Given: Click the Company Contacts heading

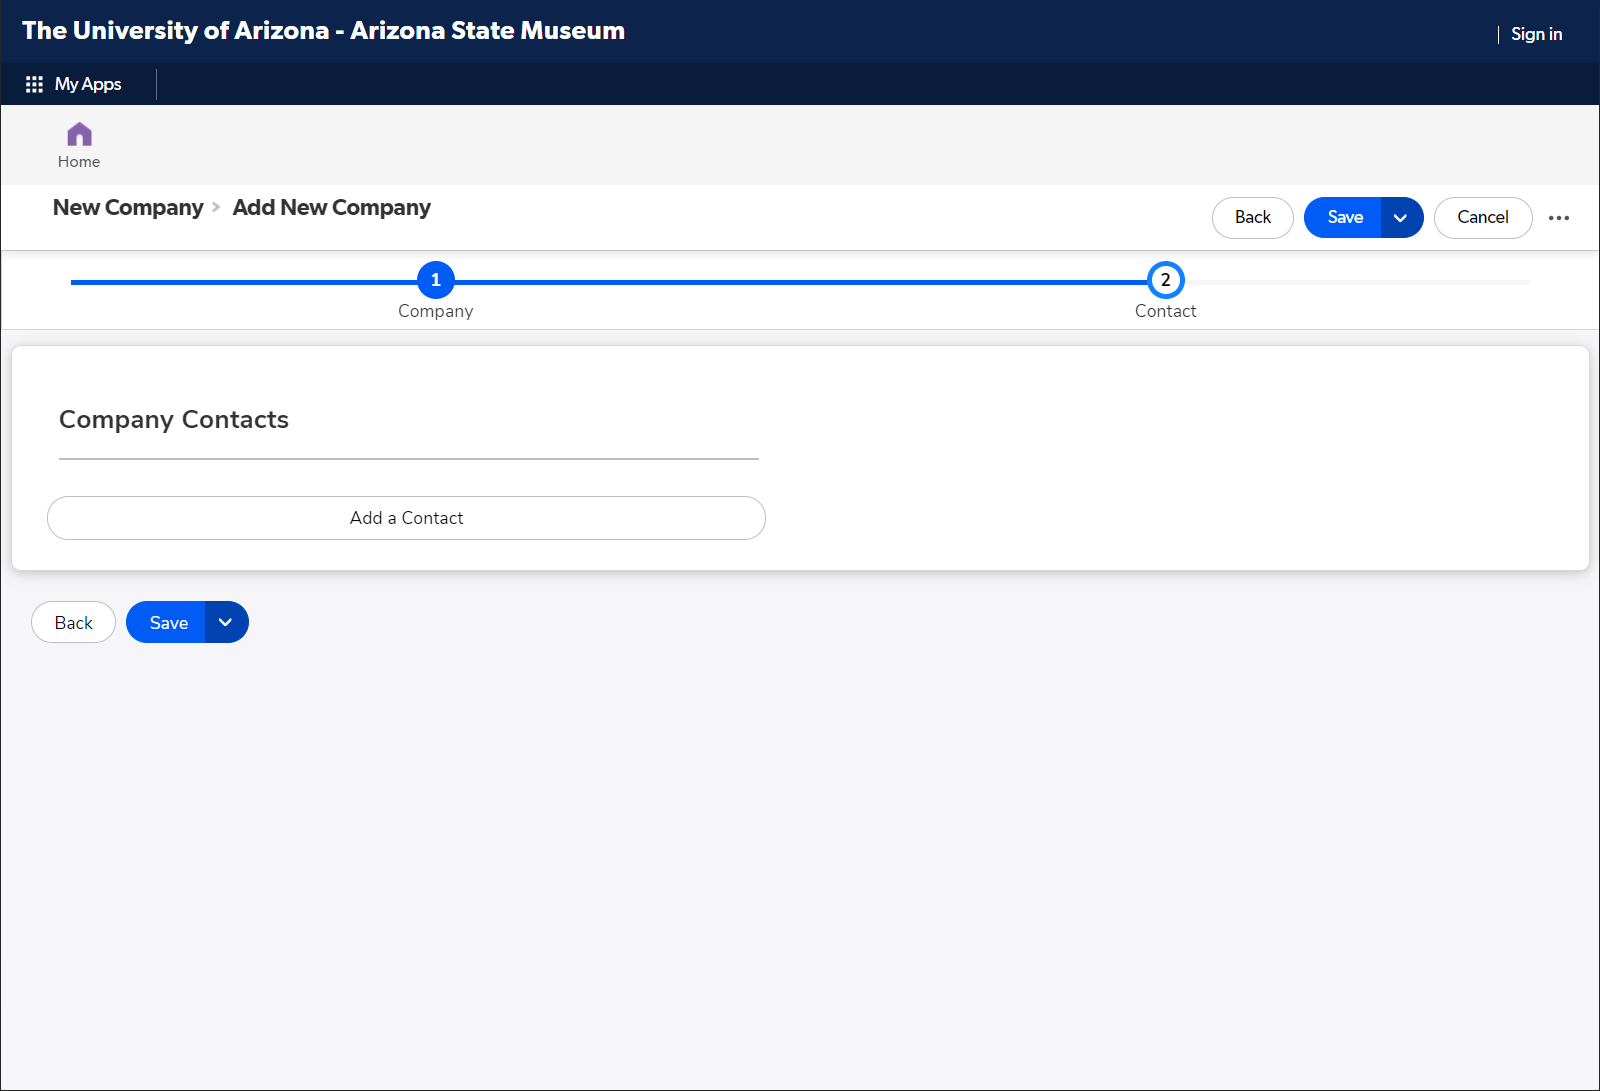Looking at the screenshot, I should (x=174, y=420).
